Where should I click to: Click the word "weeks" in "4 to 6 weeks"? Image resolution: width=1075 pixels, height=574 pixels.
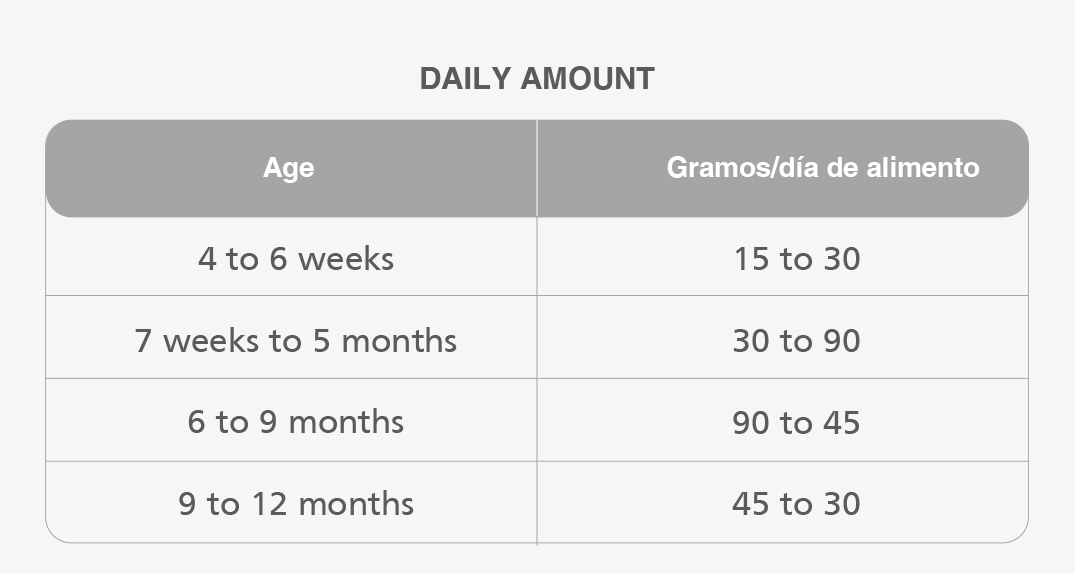(346, 259)
